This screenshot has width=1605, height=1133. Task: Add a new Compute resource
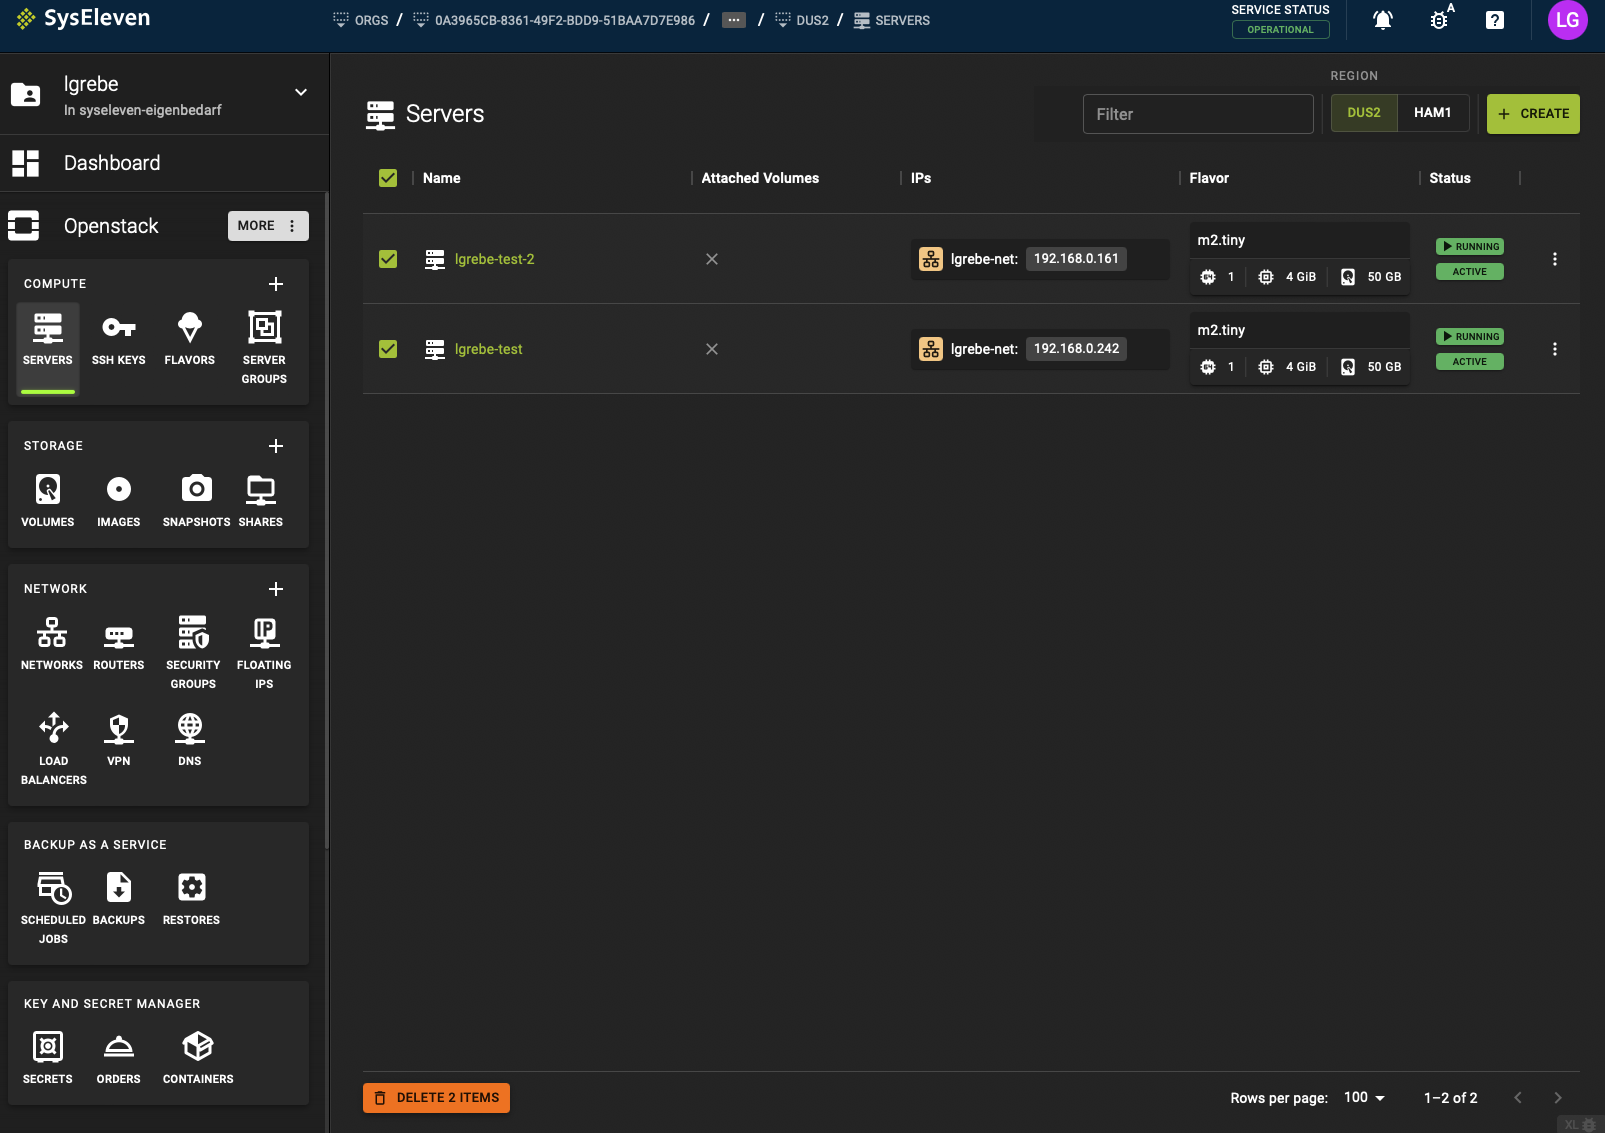coord(276,284)
